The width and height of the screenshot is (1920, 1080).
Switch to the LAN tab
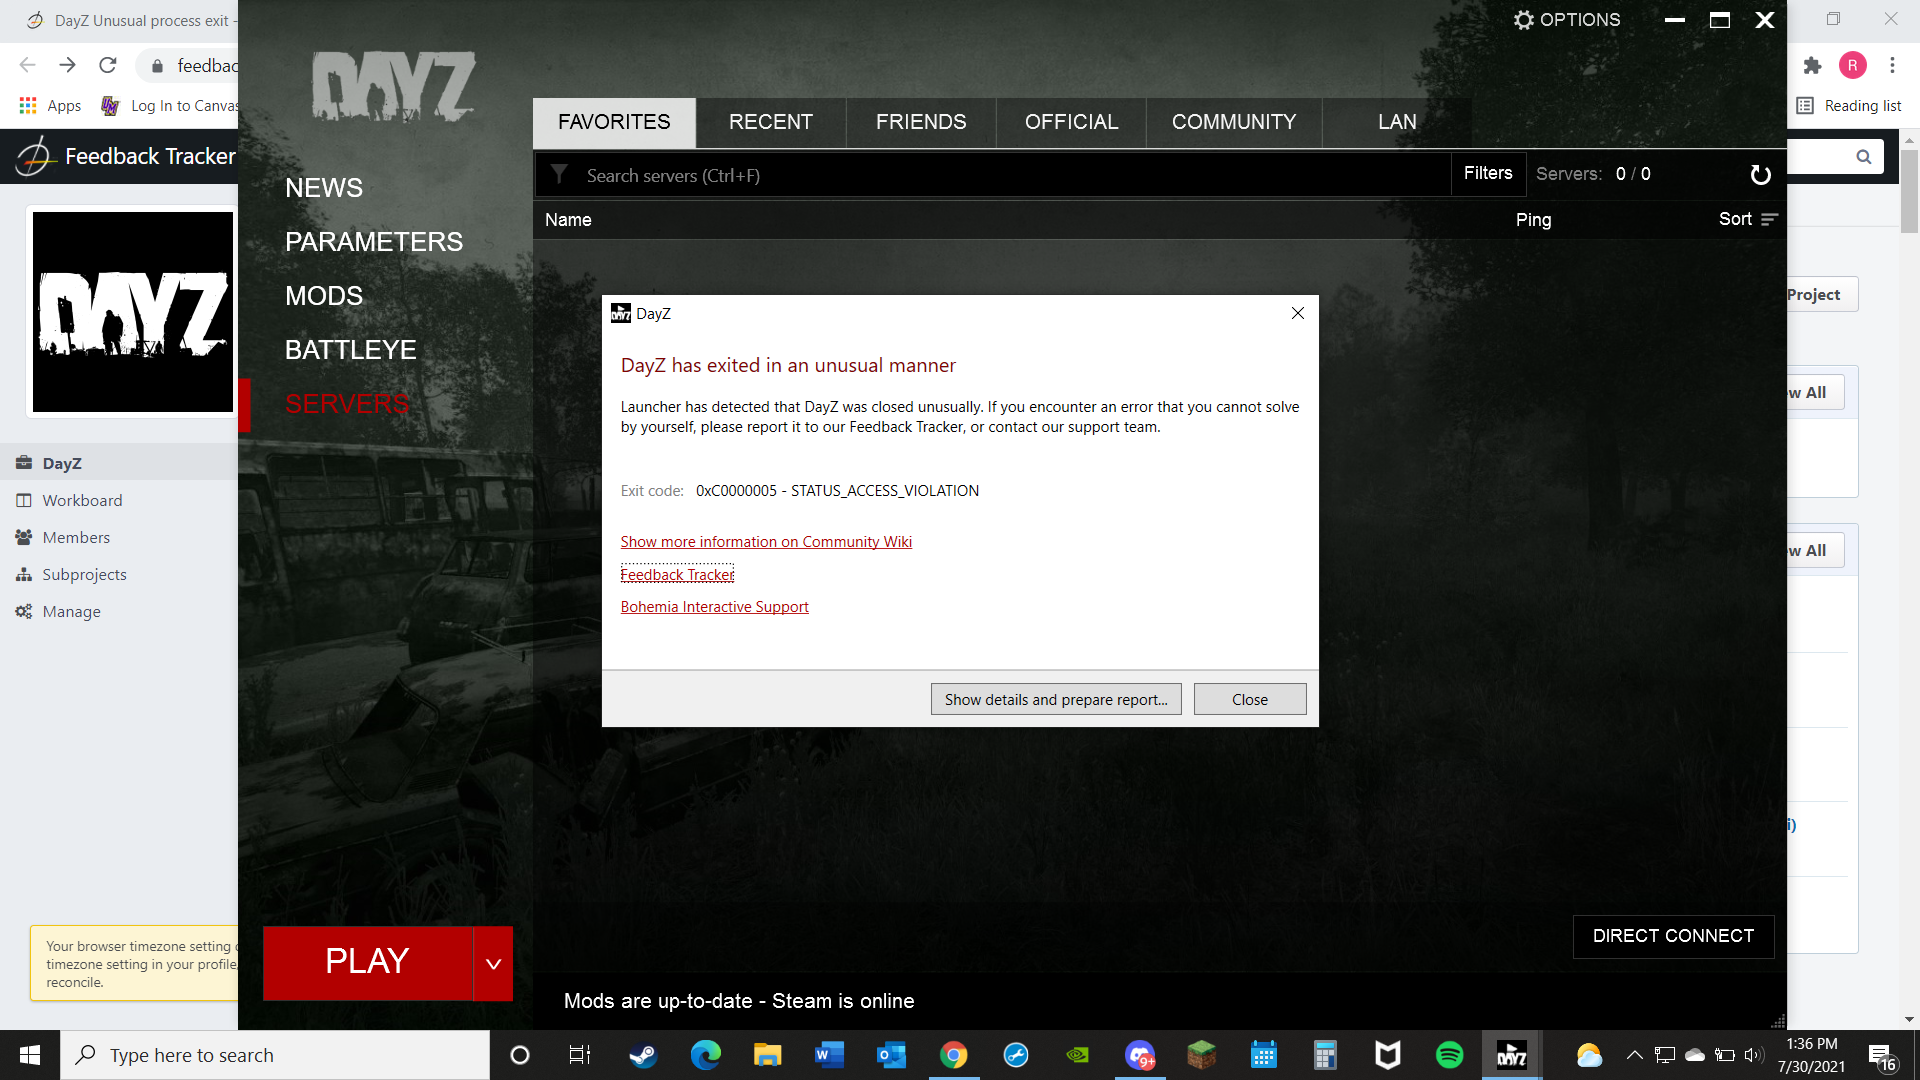[x=1397, y=122]
